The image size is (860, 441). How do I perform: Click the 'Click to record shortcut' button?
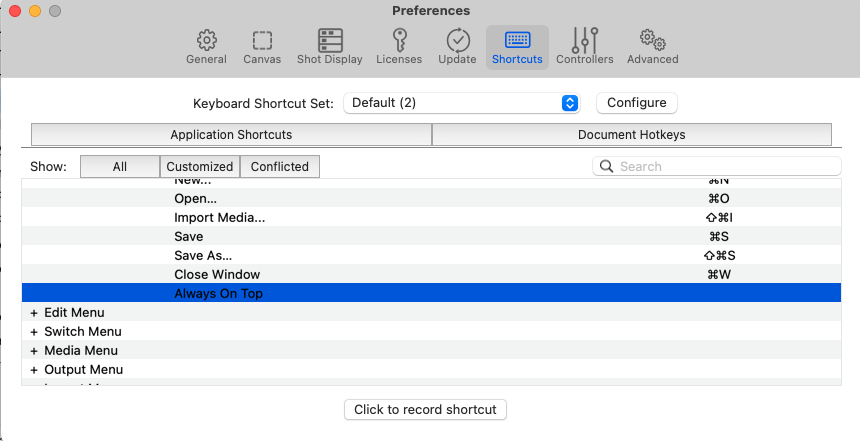pos(425,410)
